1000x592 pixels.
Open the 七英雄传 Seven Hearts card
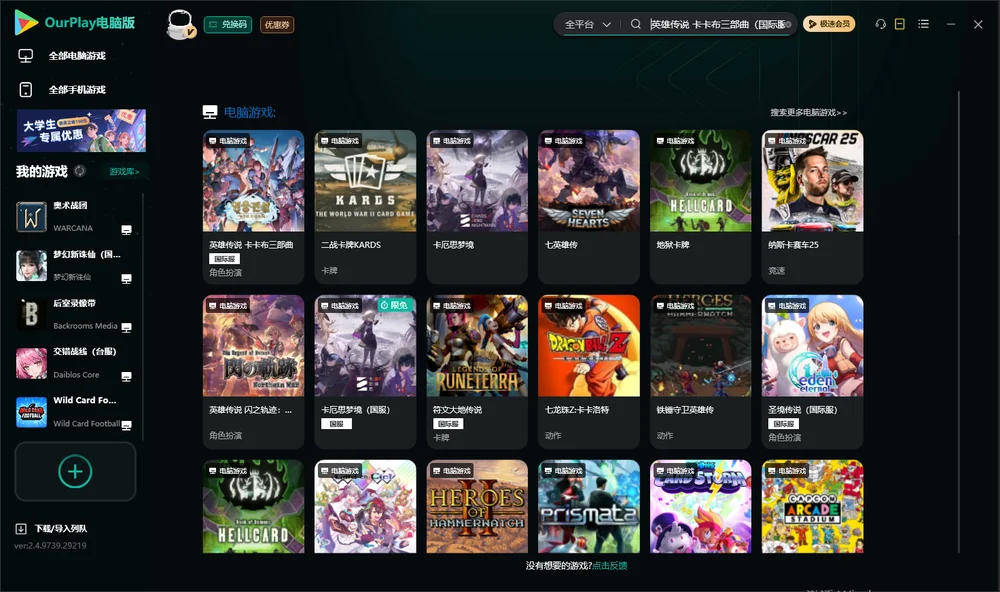[x=589, y=207]
